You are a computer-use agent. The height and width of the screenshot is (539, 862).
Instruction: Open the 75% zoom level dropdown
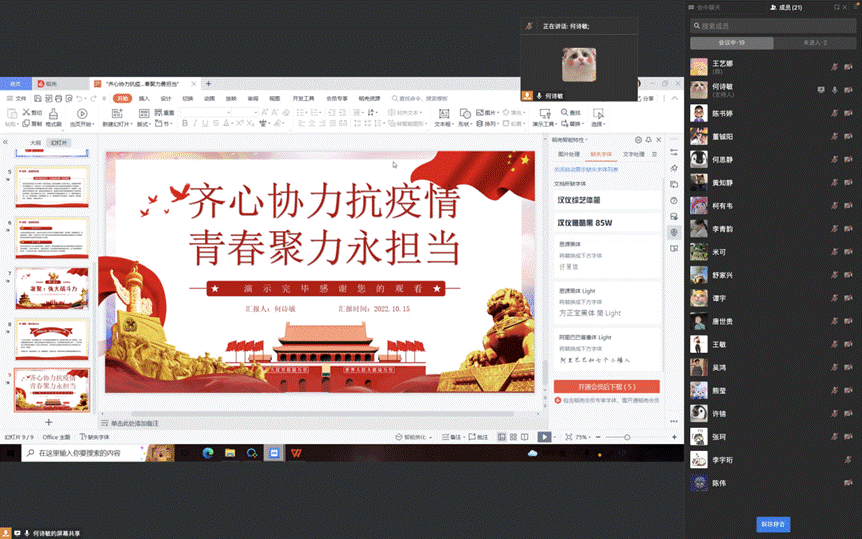582,437
